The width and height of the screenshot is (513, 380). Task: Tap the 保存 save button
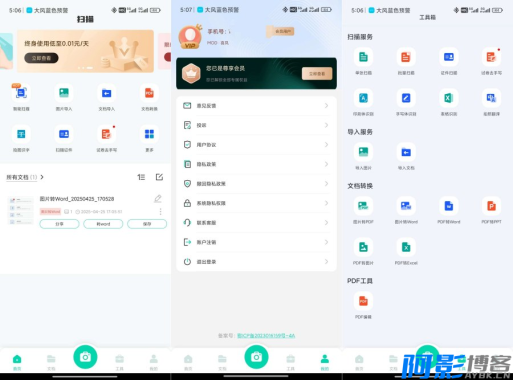[x=147, y=224]
